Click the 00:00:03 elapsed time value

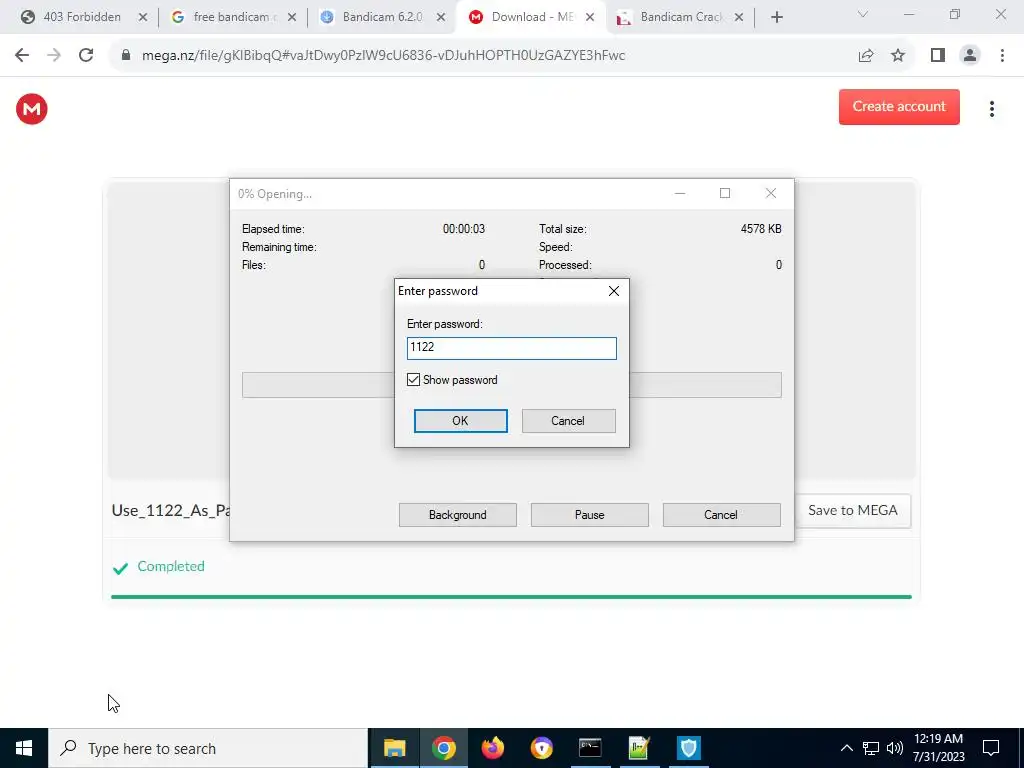[464, 229]
